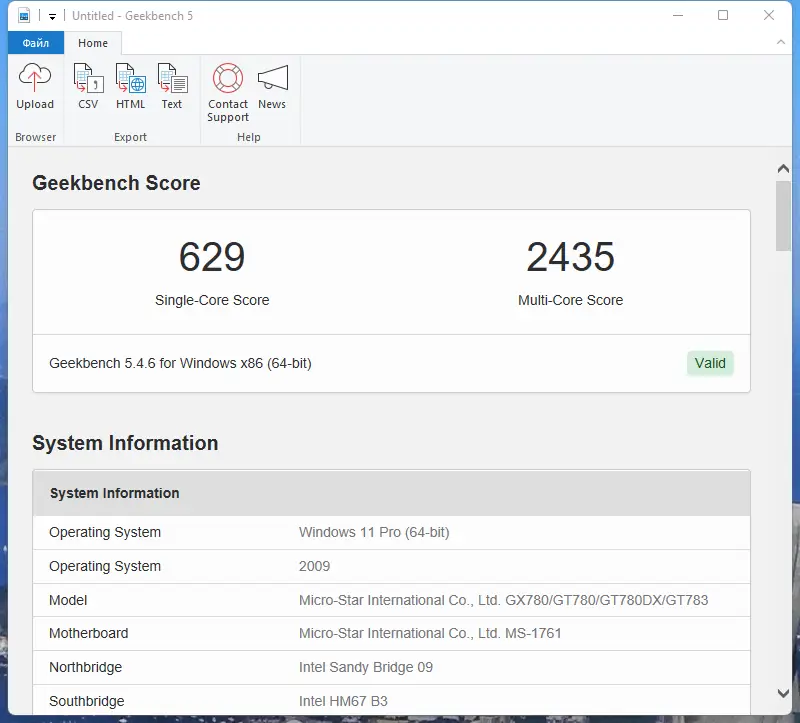Click the System Information table header
This screenshot has height=723, width=800.
(391, 493)
